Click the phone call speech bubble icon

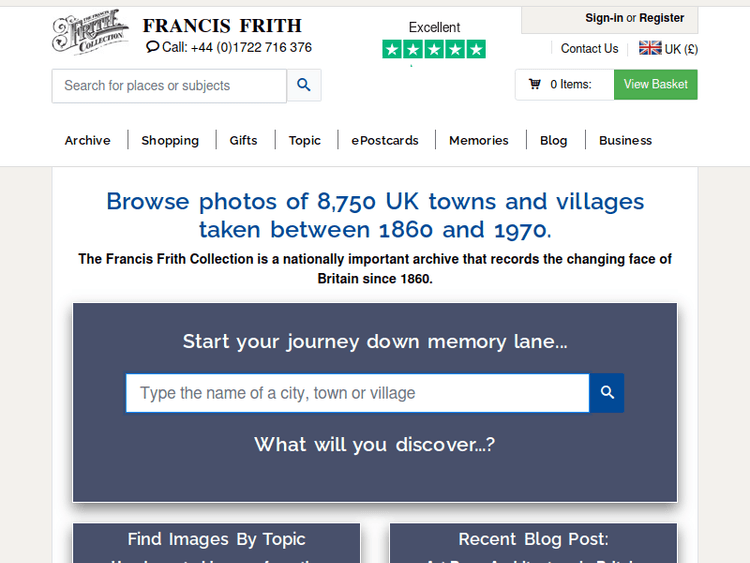pos(152,47)
